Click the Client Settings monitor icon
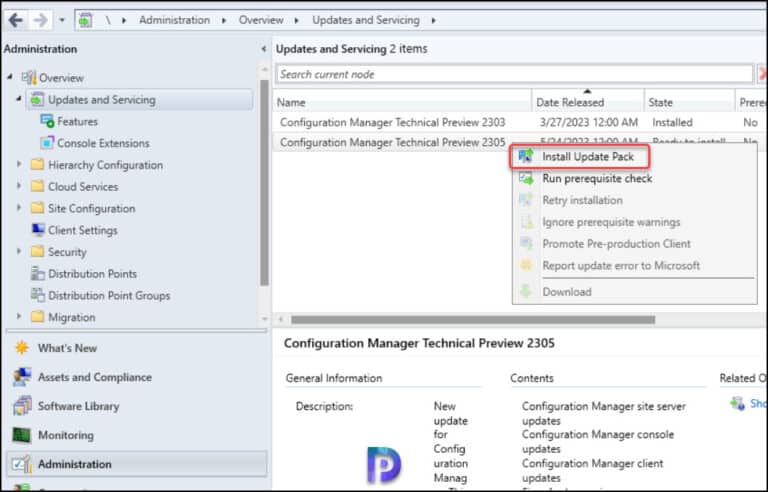This screenshot has width=768, height=492. pyautogui.click(x=38, y=229)
